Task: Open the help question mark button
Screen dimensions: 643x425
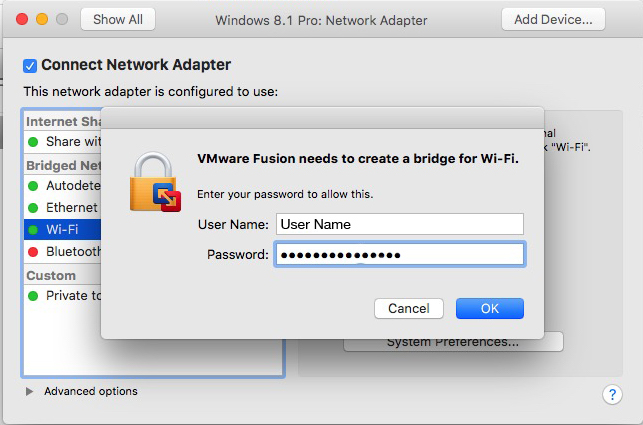Action: (612, 394)
